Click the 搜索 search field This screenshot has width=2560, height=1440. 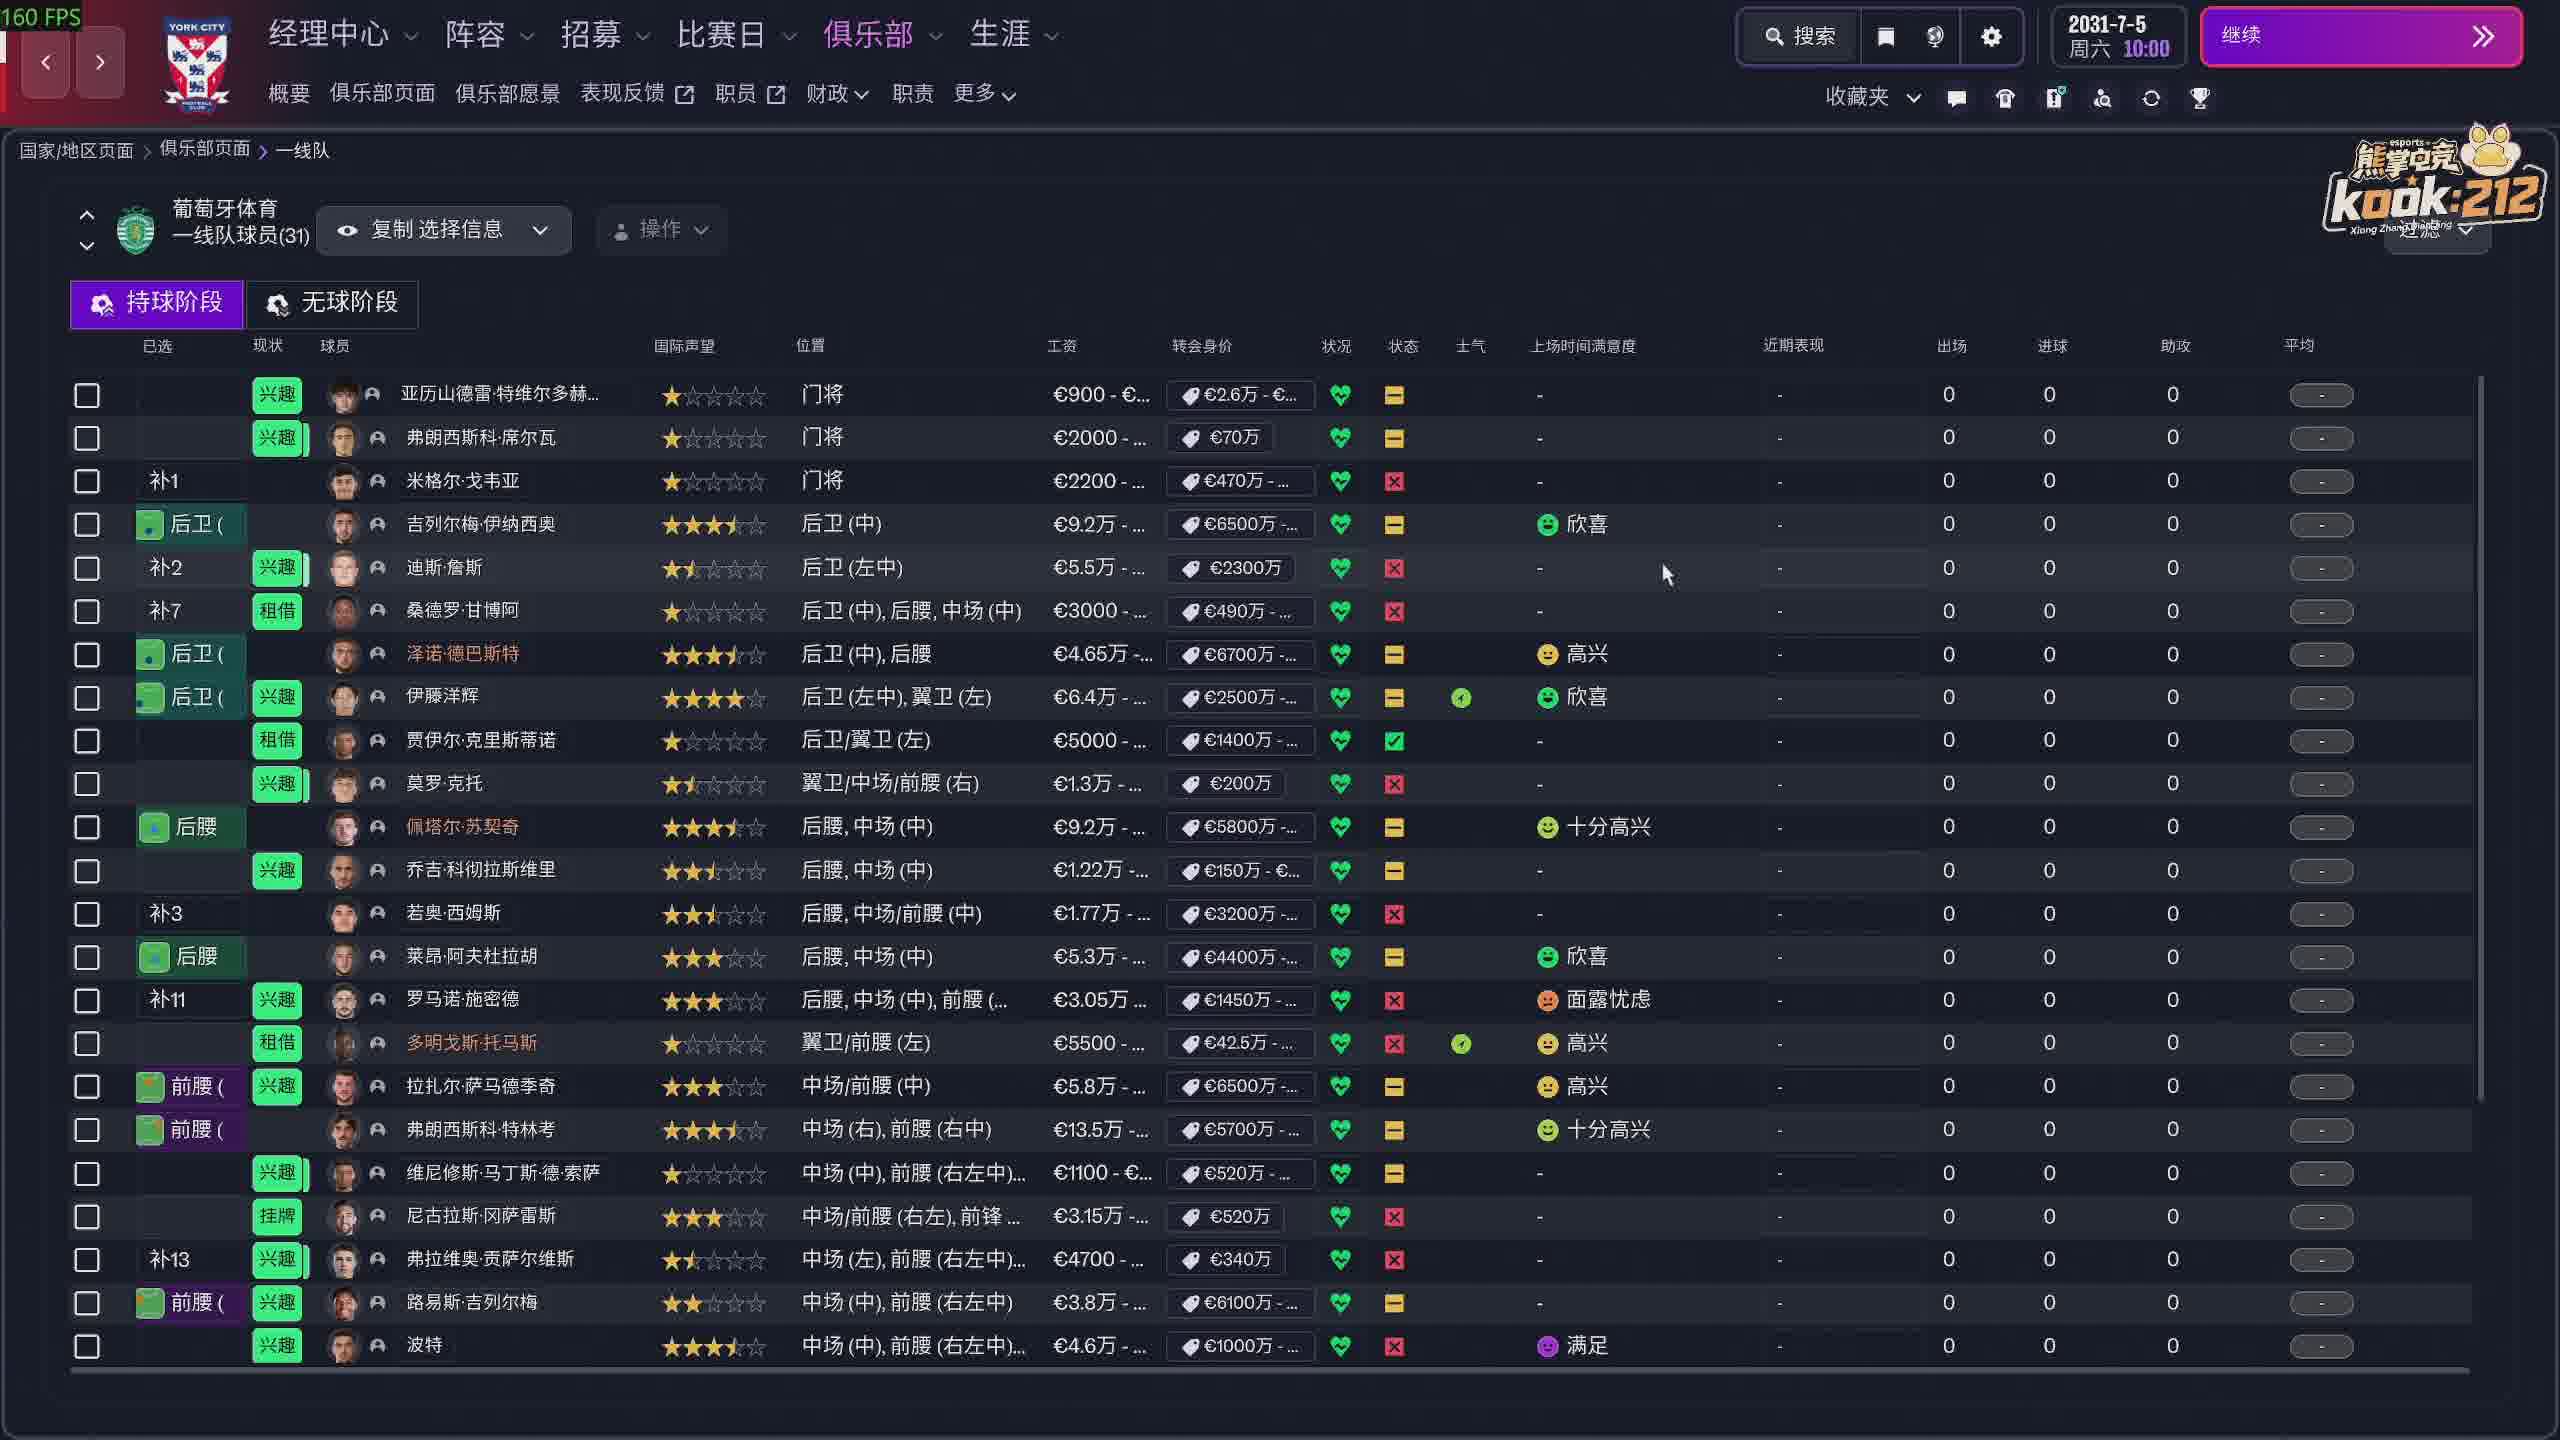pos(1800,37)
